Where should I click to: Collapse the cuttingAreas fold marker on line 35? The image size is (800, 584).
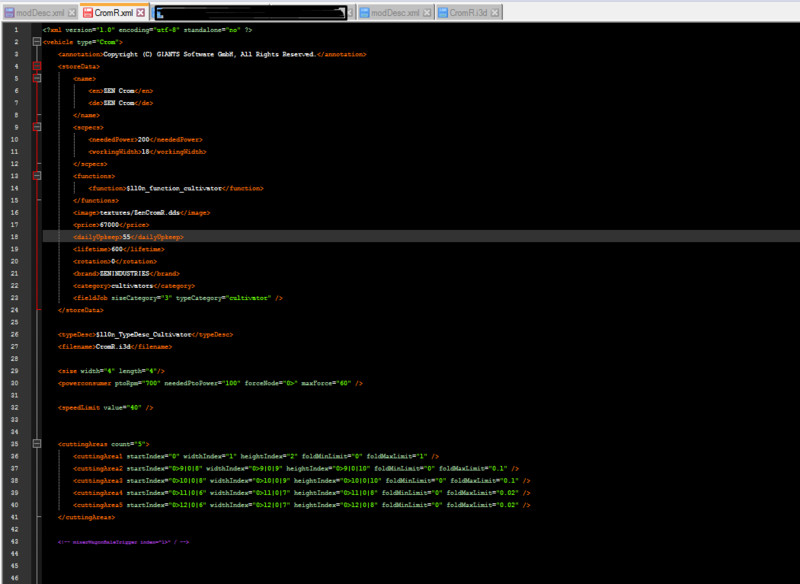click(37, 443)
